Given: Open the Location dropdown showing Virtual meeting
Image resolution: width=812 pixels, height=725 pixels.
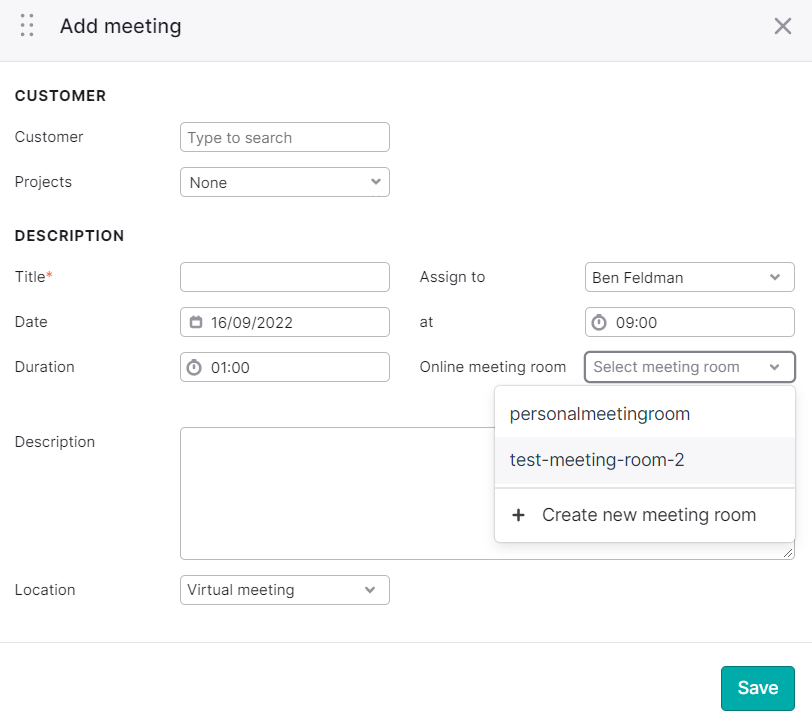Looking at the screenshot, I should point(284,590).
